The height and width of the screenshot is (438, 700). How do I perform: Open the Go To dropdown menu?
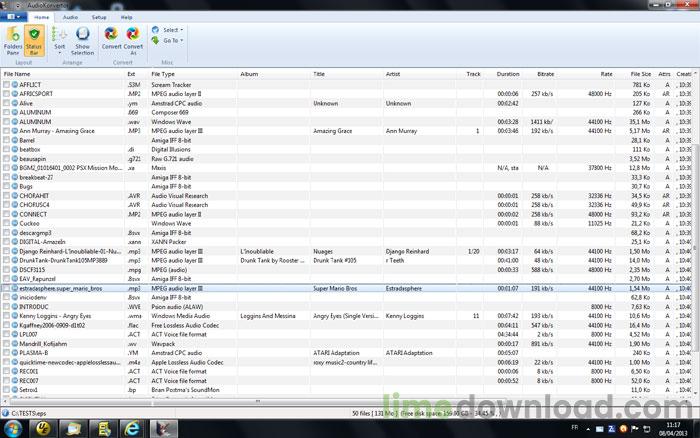coord(171,41)
